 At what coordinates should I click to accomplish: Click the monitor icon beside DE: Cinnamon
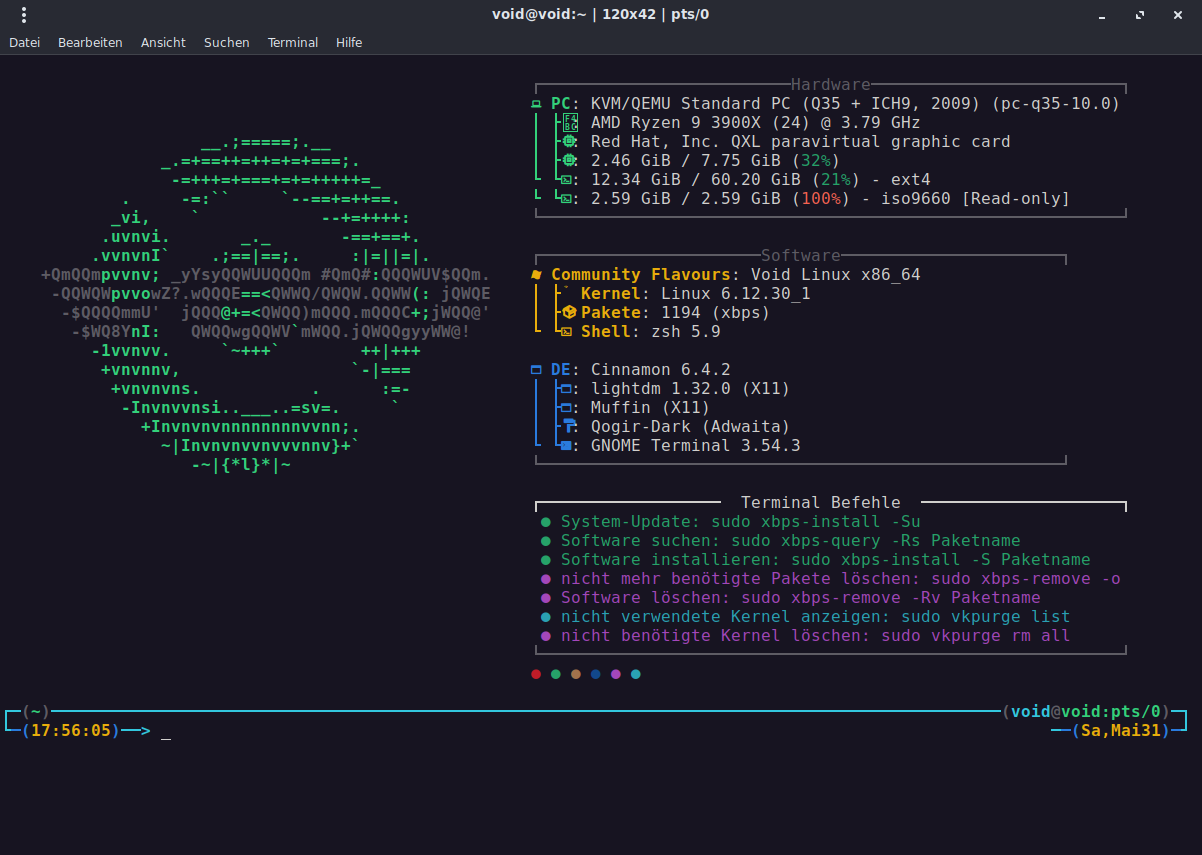coord(537,370)
